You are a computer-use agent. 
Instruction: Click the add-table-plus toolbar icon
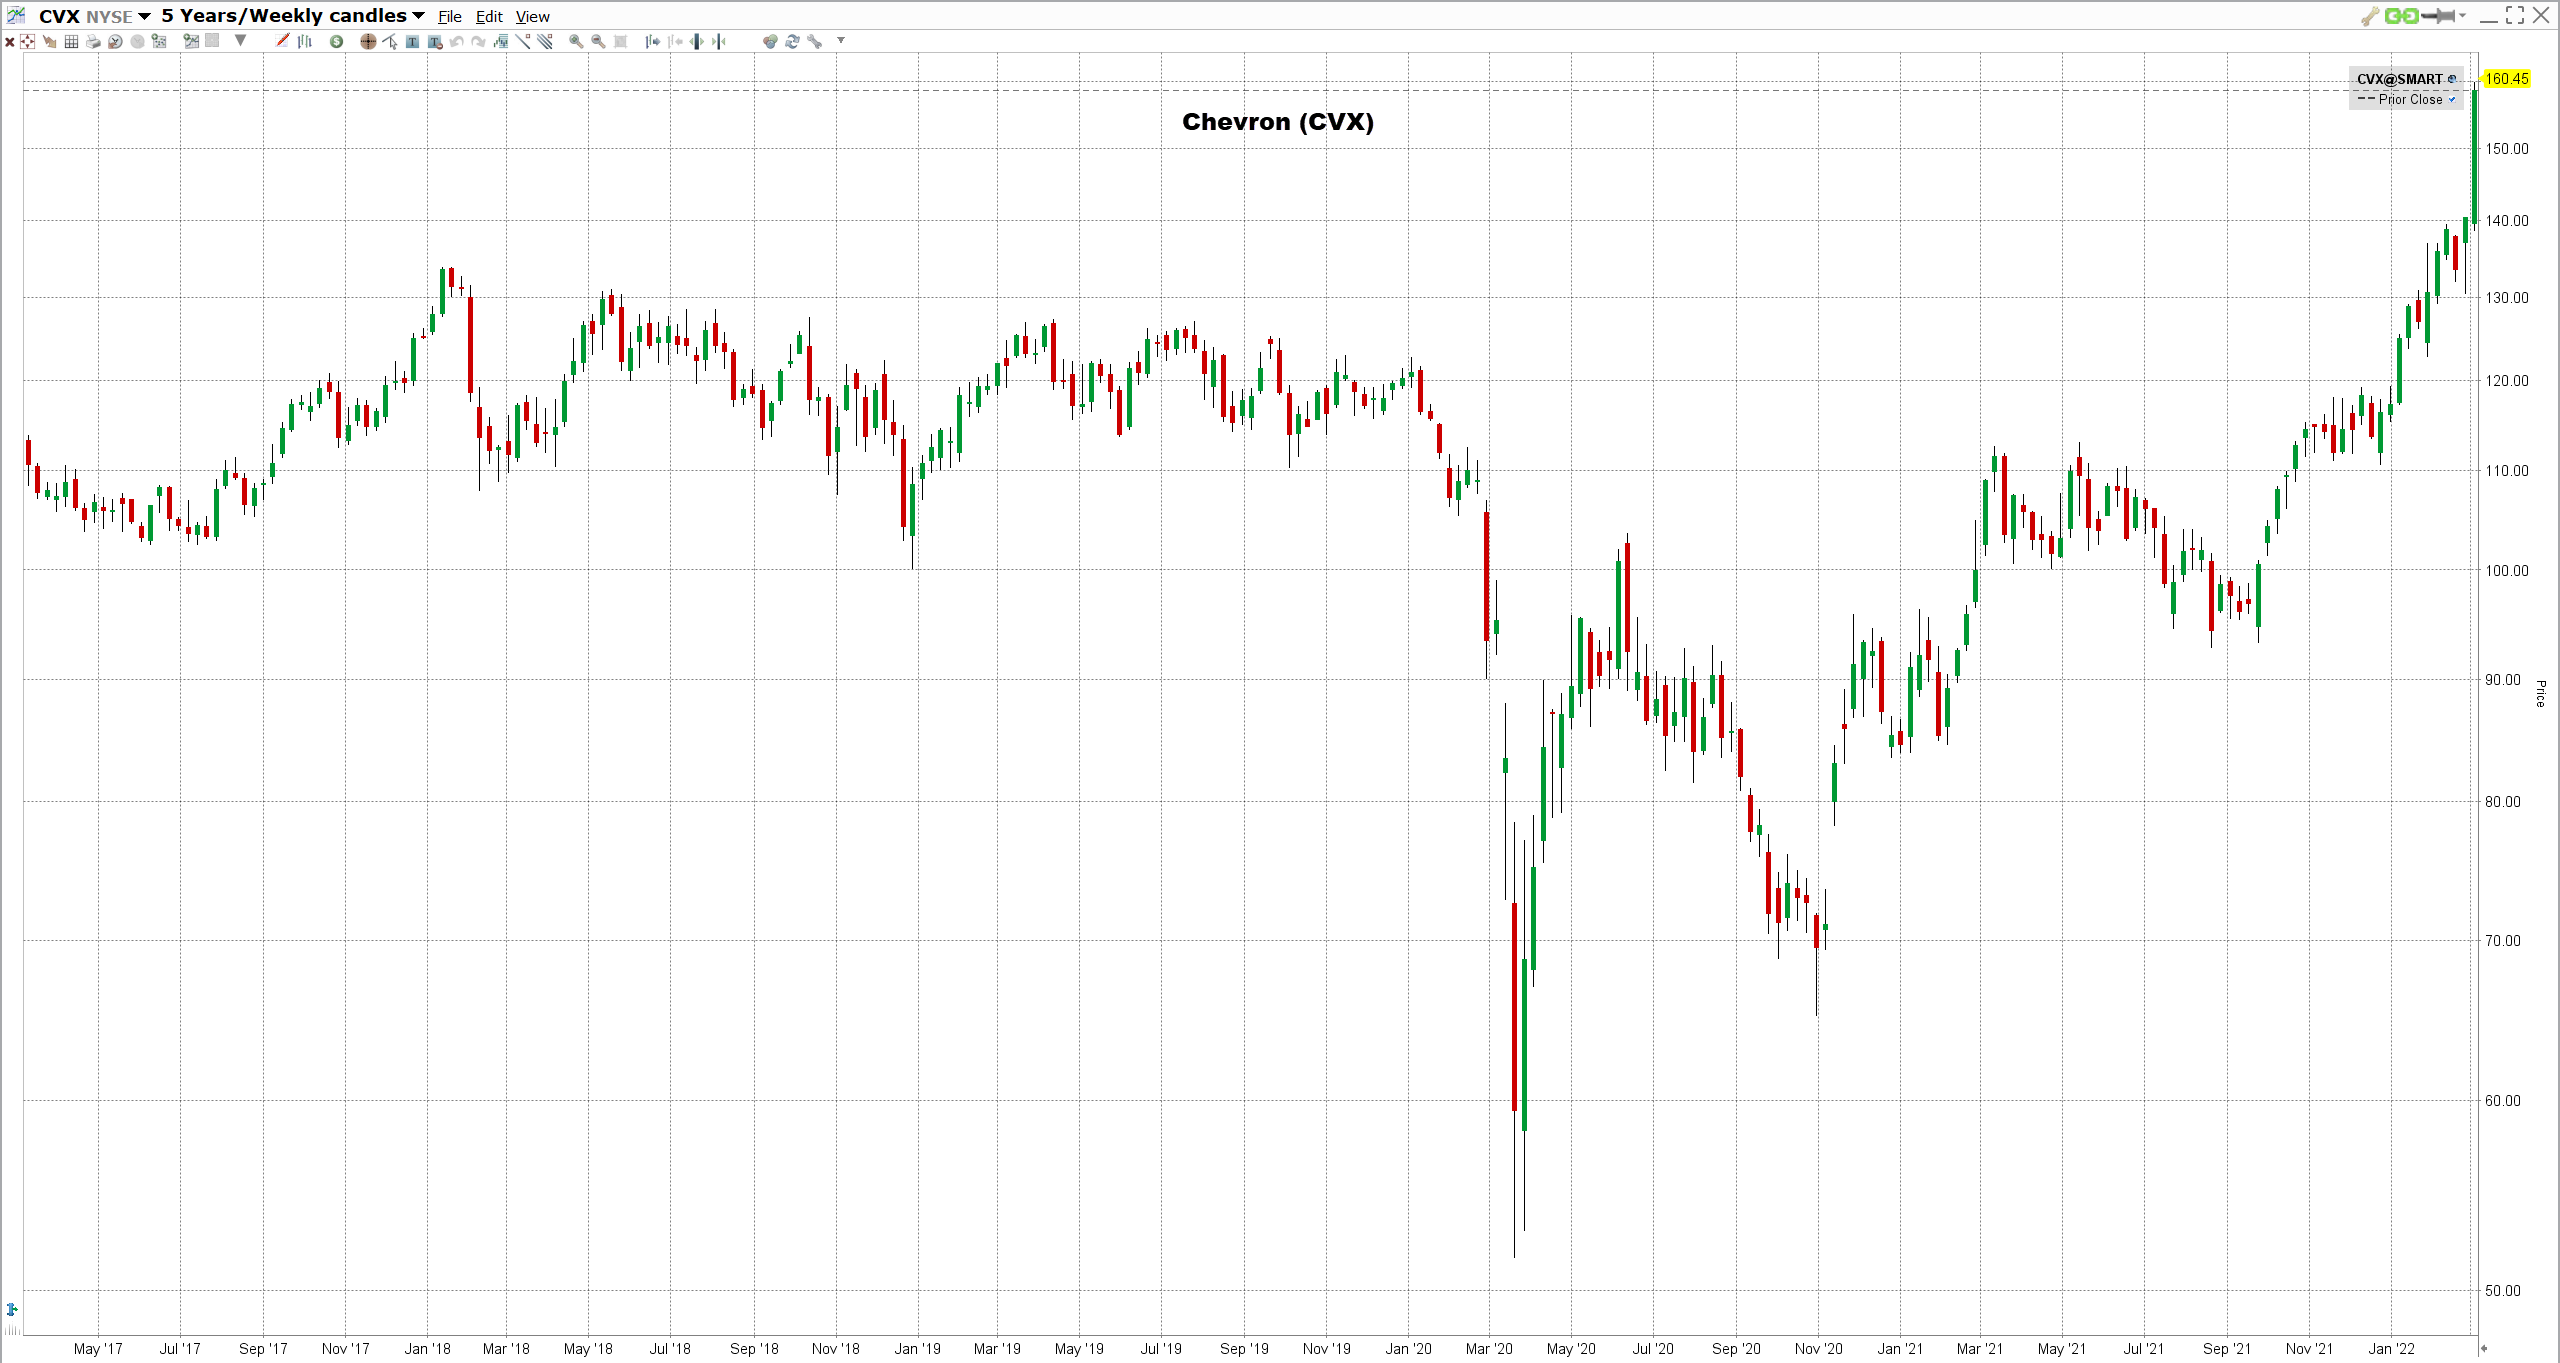click(x=159, y=41)
